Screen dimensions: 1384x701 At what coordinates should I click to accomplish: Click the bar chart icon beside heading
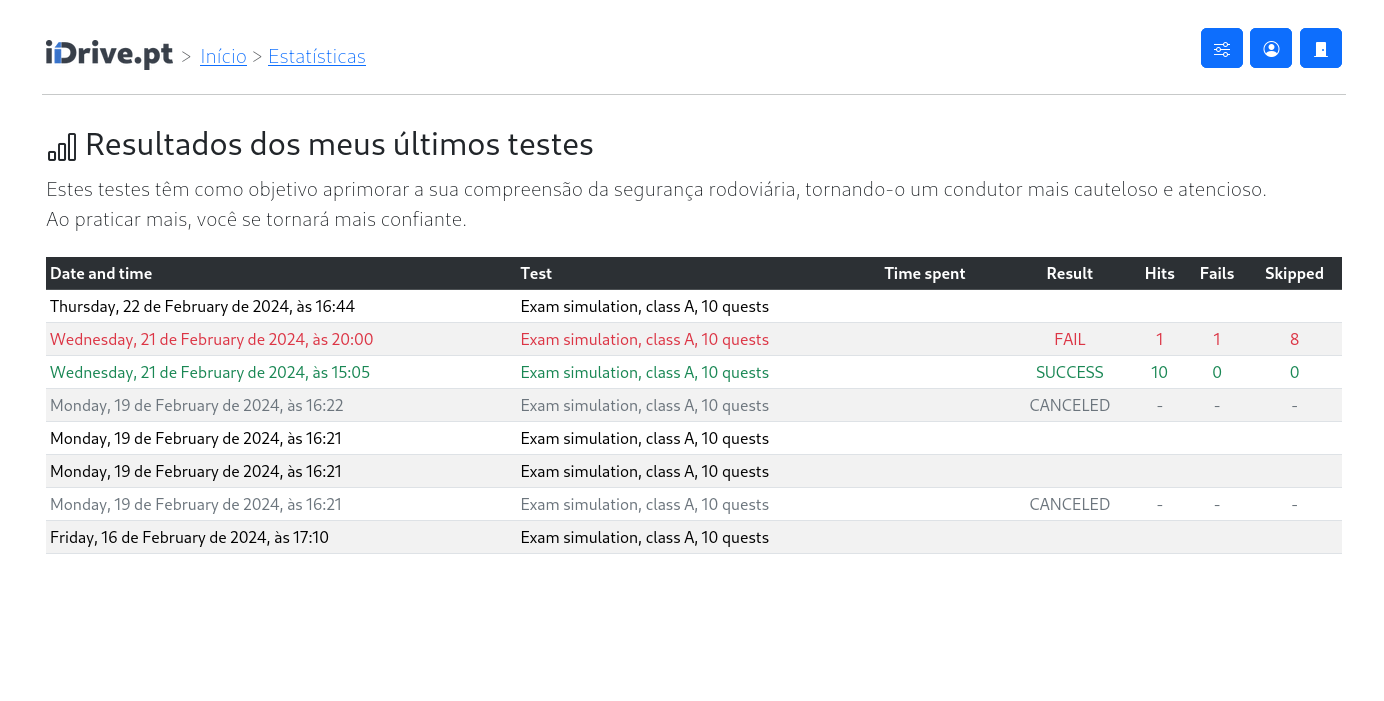(62, 146)
